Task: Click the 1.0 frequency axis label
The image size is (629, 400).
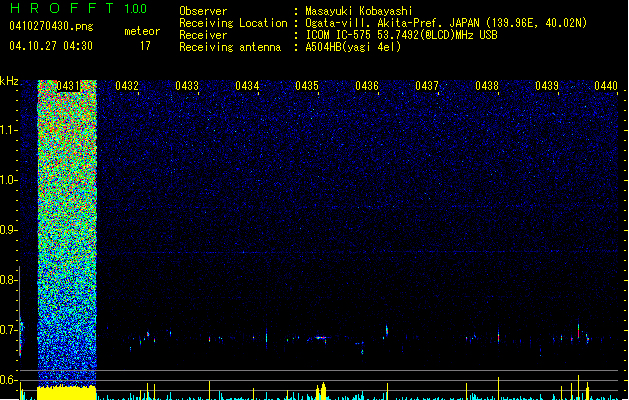Action: 8,180
